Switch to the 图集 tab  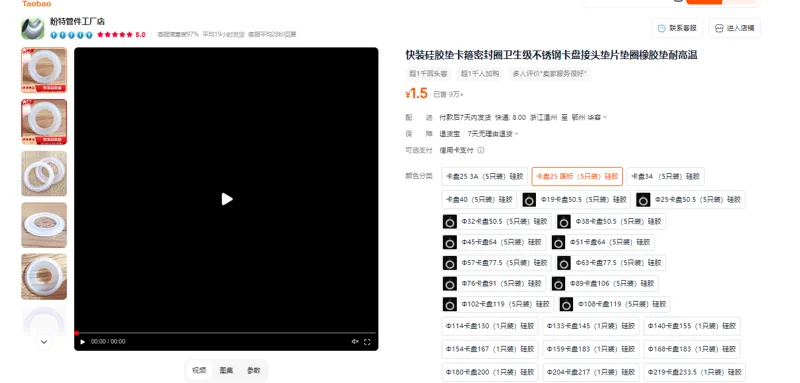point(226,371)
